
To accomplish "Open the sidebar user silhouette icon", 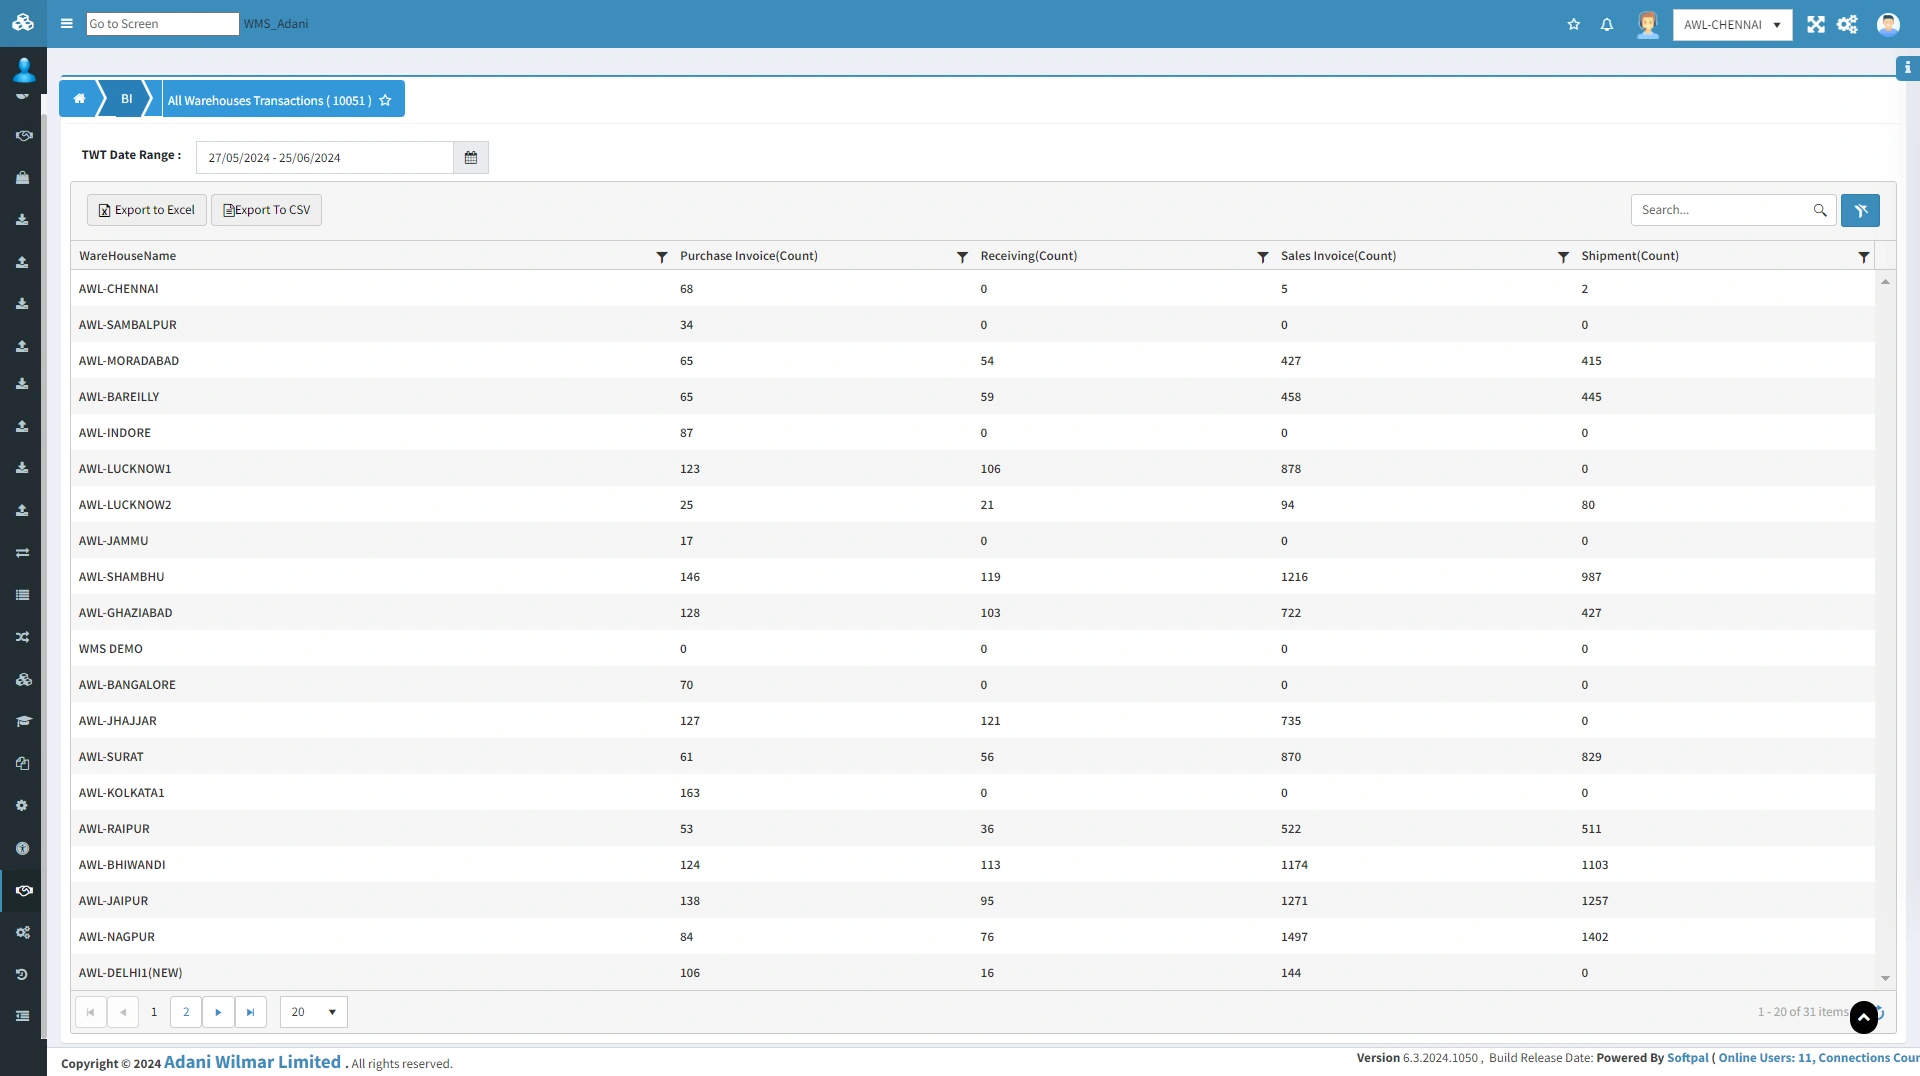I will click(24, 69).
